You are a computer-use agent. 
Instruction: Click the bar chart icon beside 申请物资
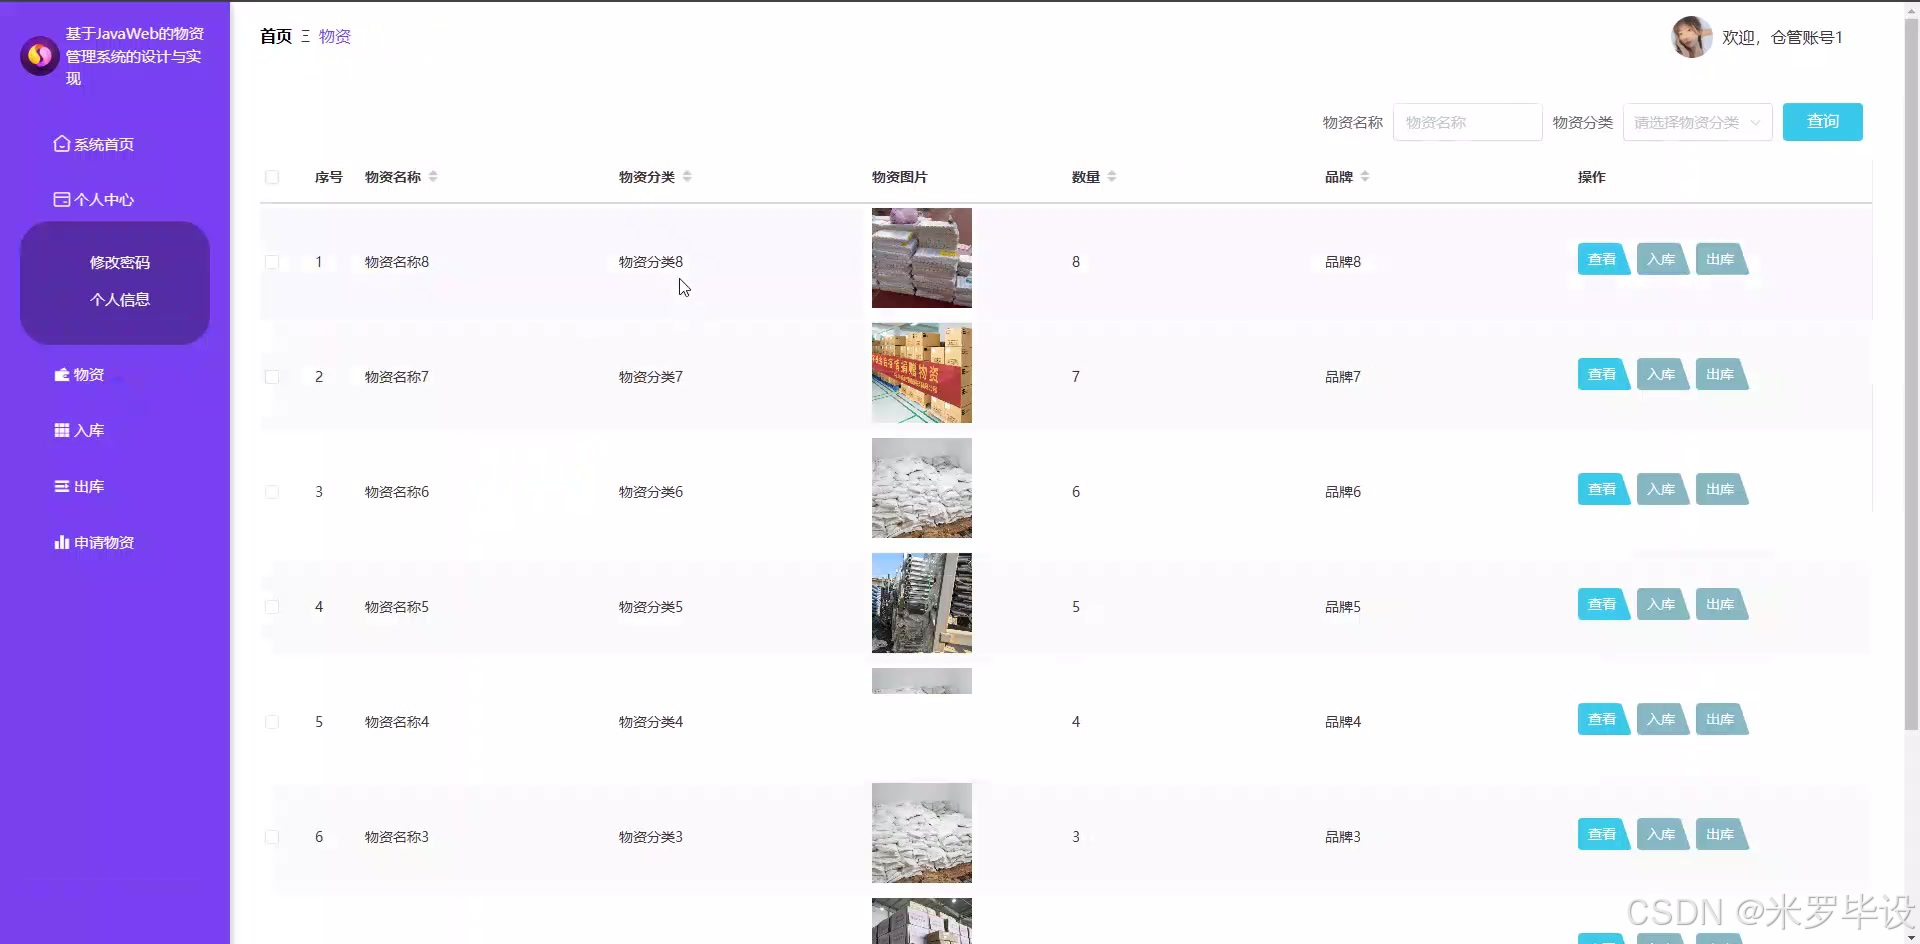point(62,542)
